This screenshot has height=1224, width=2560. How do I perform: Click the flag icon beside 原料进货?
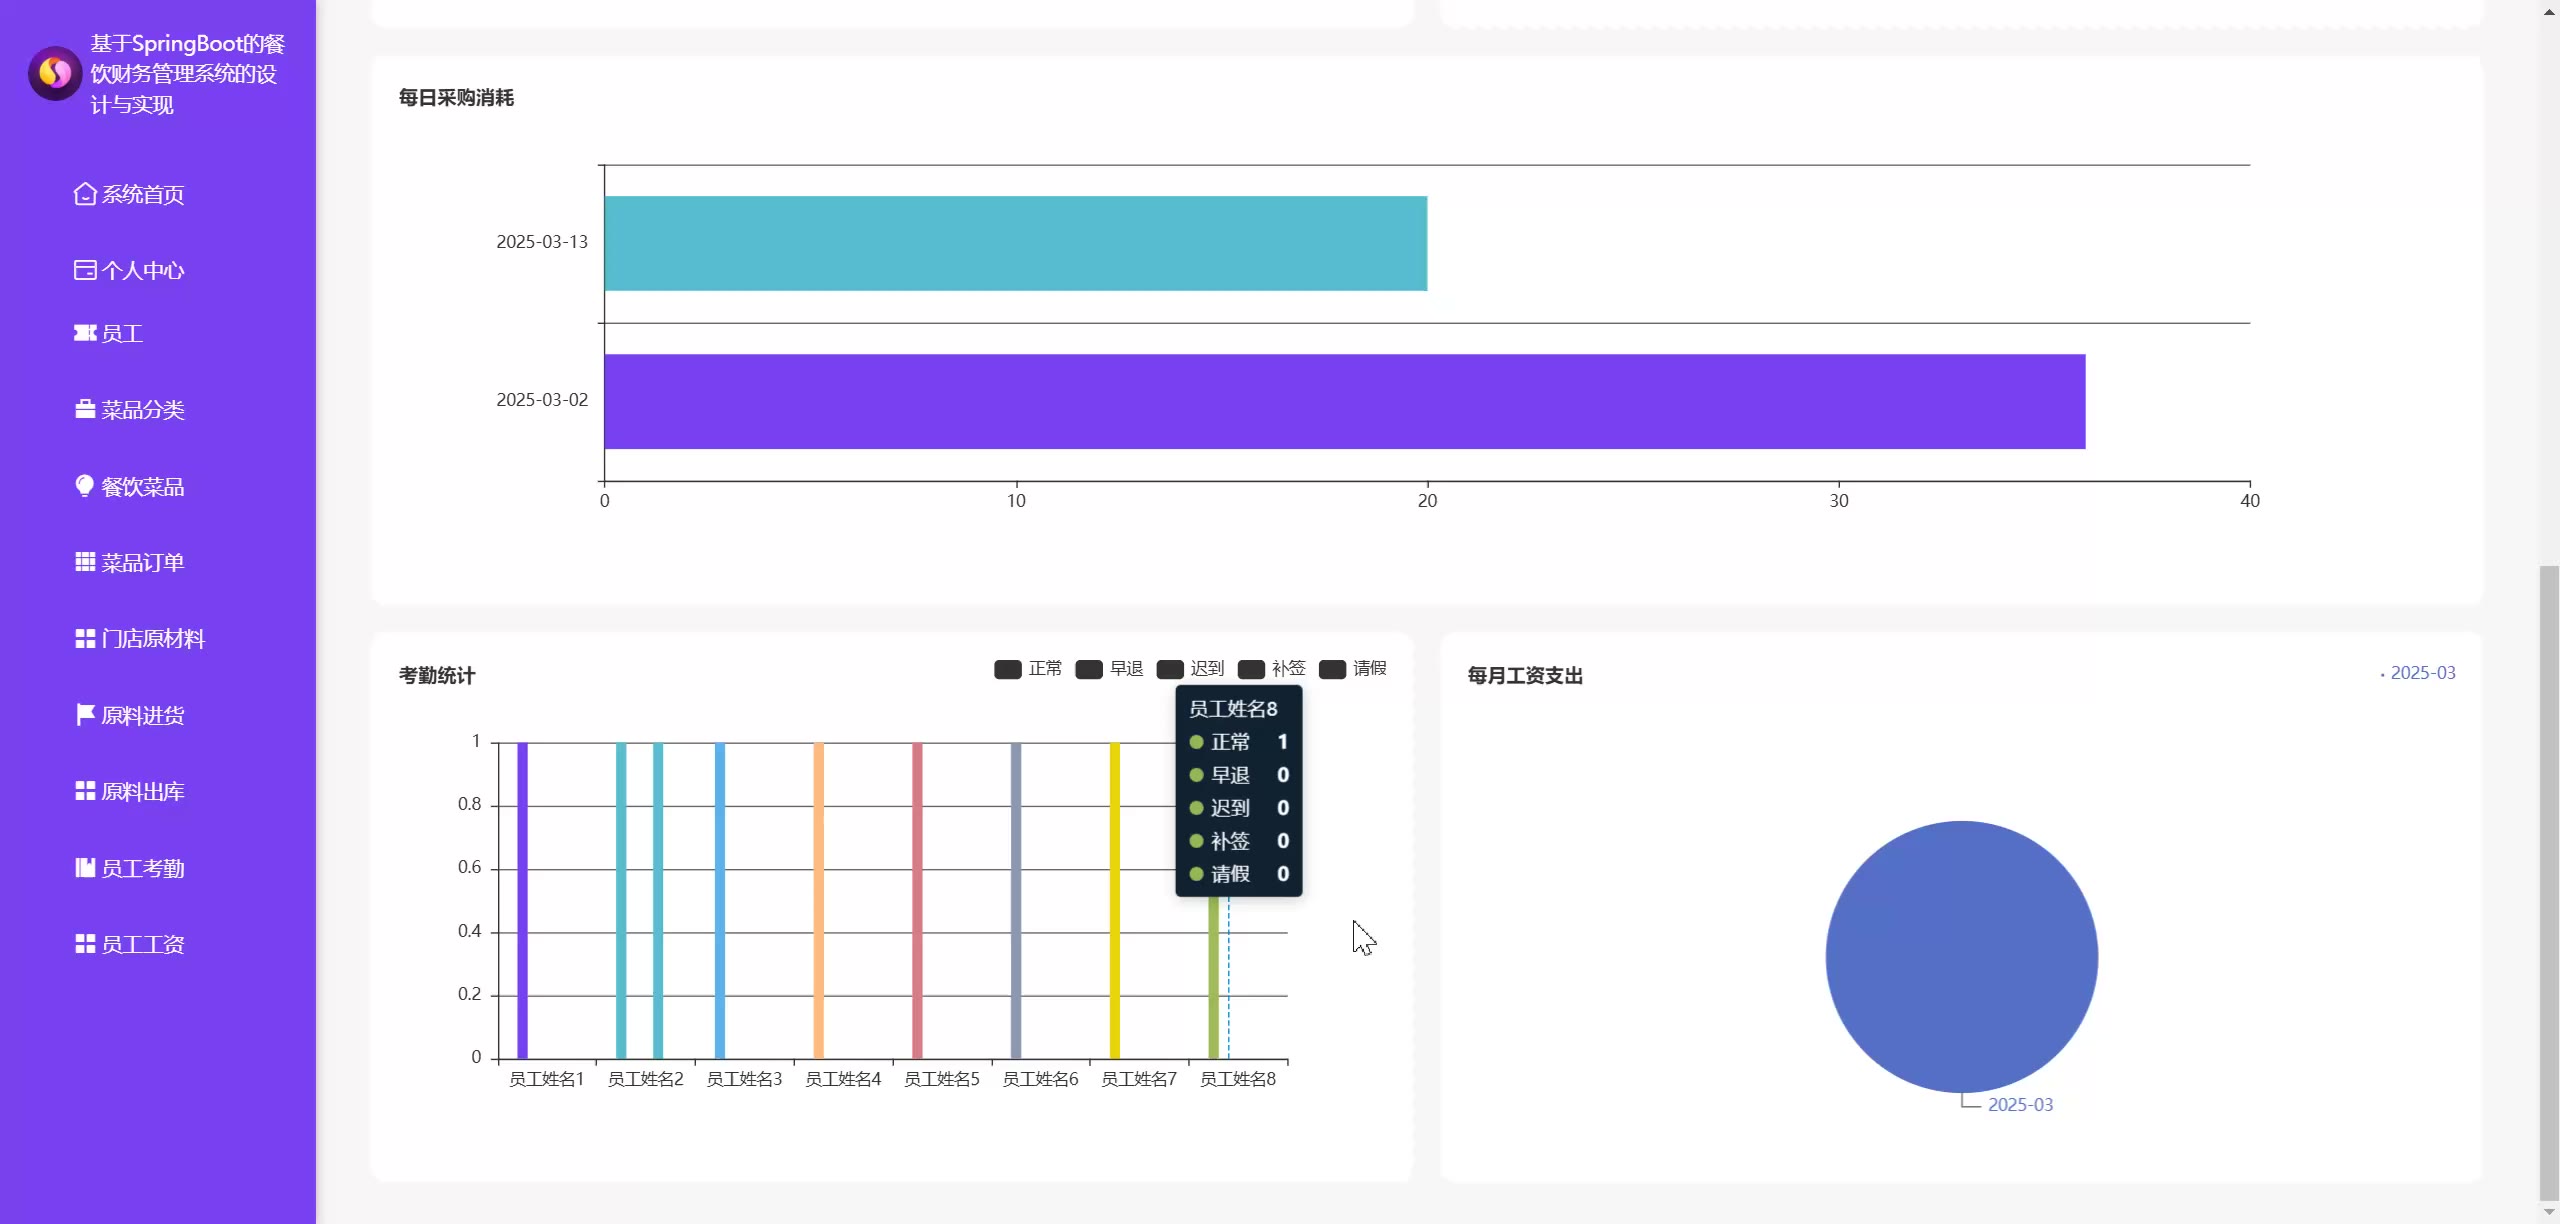pyautogui.click(x=85, y=715)
